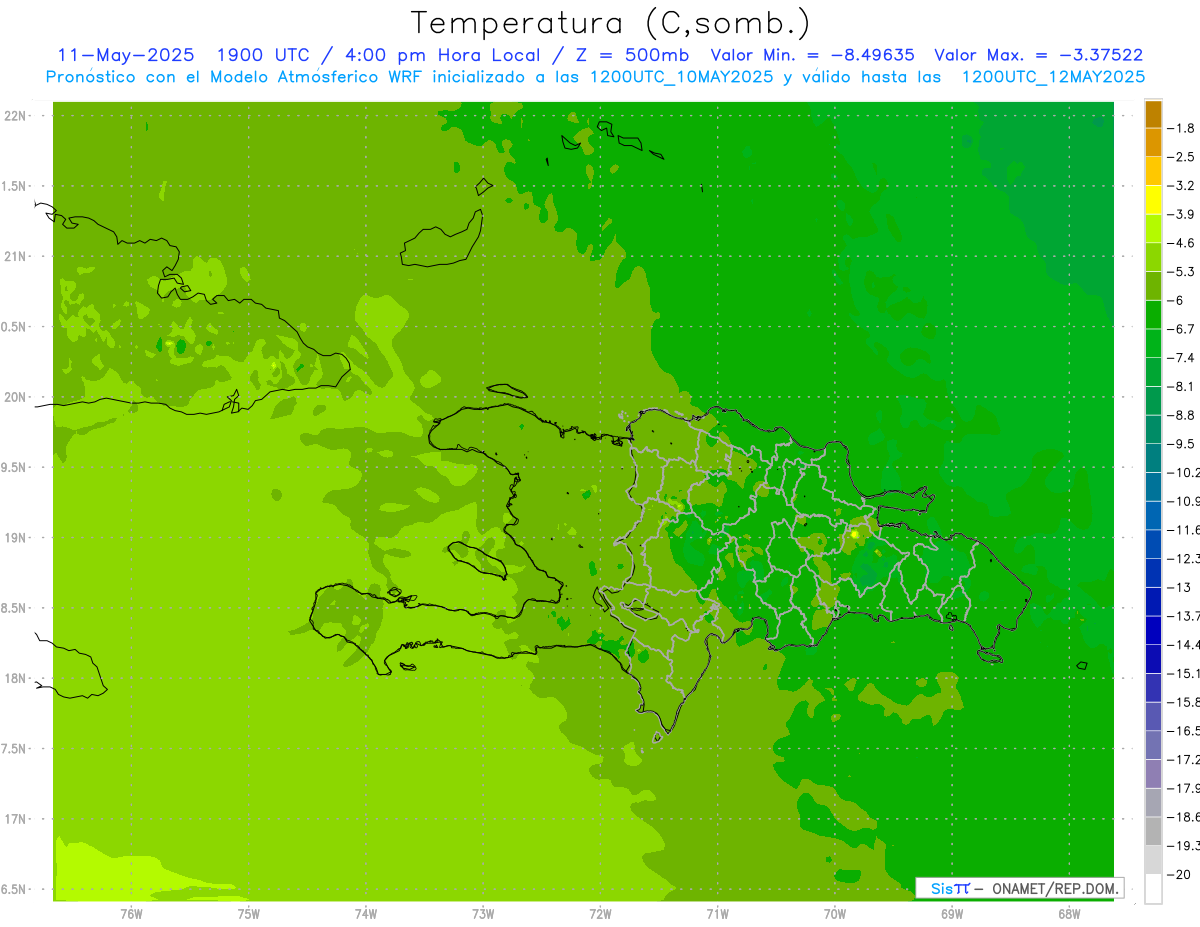Click the 18N latitude label
Screen dimensions: 1200x927
click(15, 678)
